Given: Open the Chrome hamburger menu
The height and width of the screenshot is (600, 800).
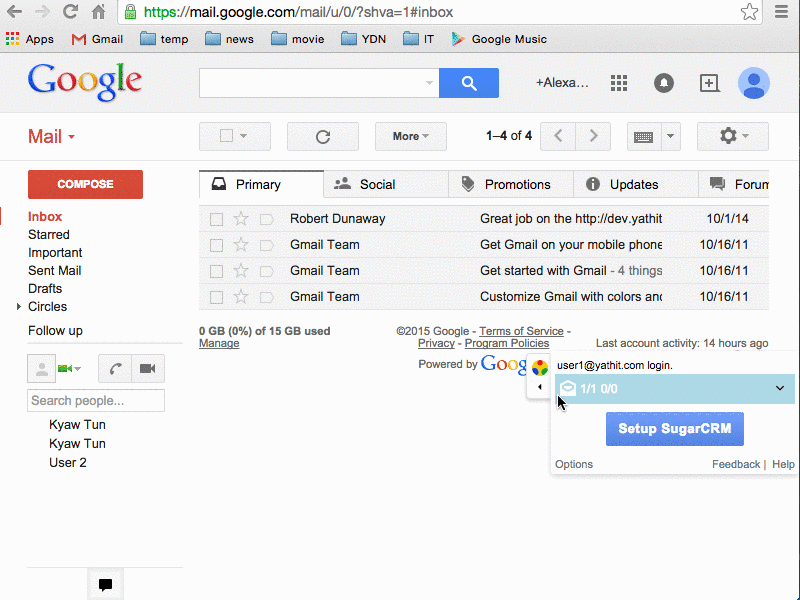Looking at the screenshot, I should [781, 11].
